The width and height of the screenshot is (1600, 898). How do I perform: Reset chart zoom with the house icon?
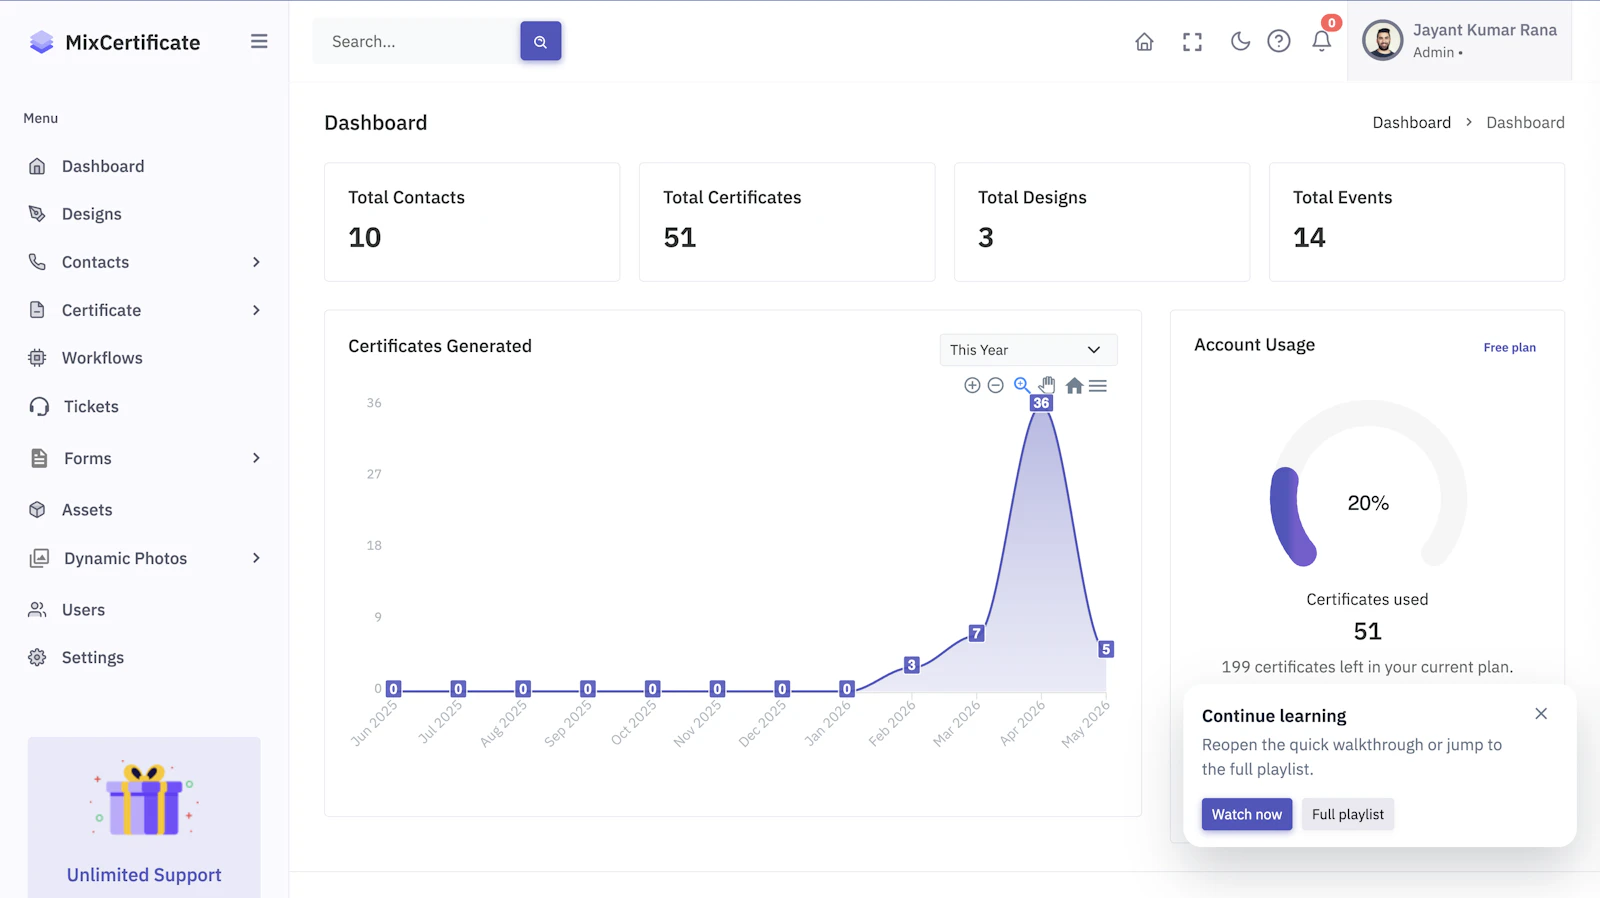point(1074,385)
